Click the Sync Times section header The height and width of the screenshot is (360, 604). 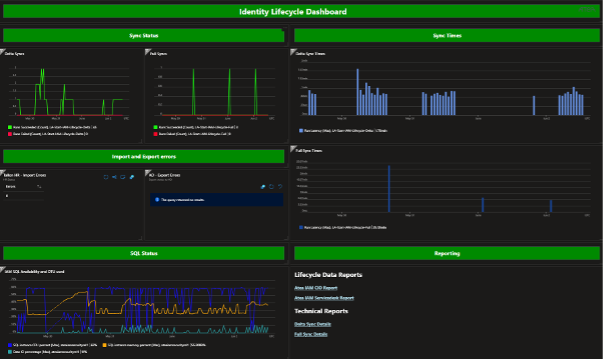pos(447,35)
